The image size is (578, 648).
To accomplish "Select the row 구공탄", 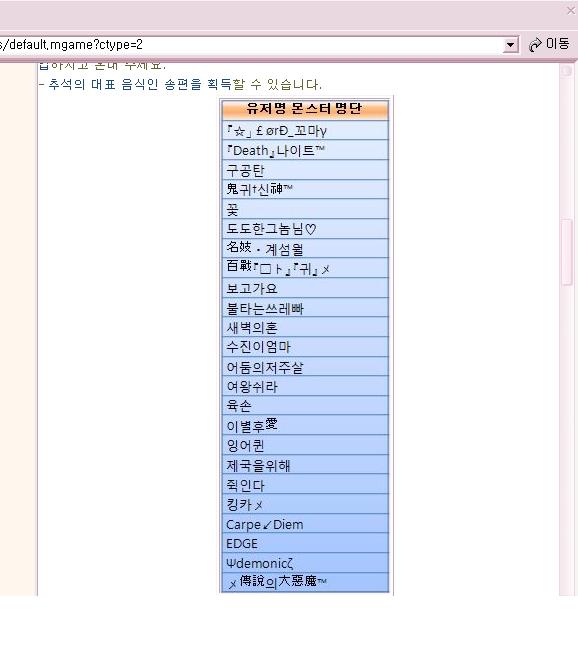I will click(305, 169).
